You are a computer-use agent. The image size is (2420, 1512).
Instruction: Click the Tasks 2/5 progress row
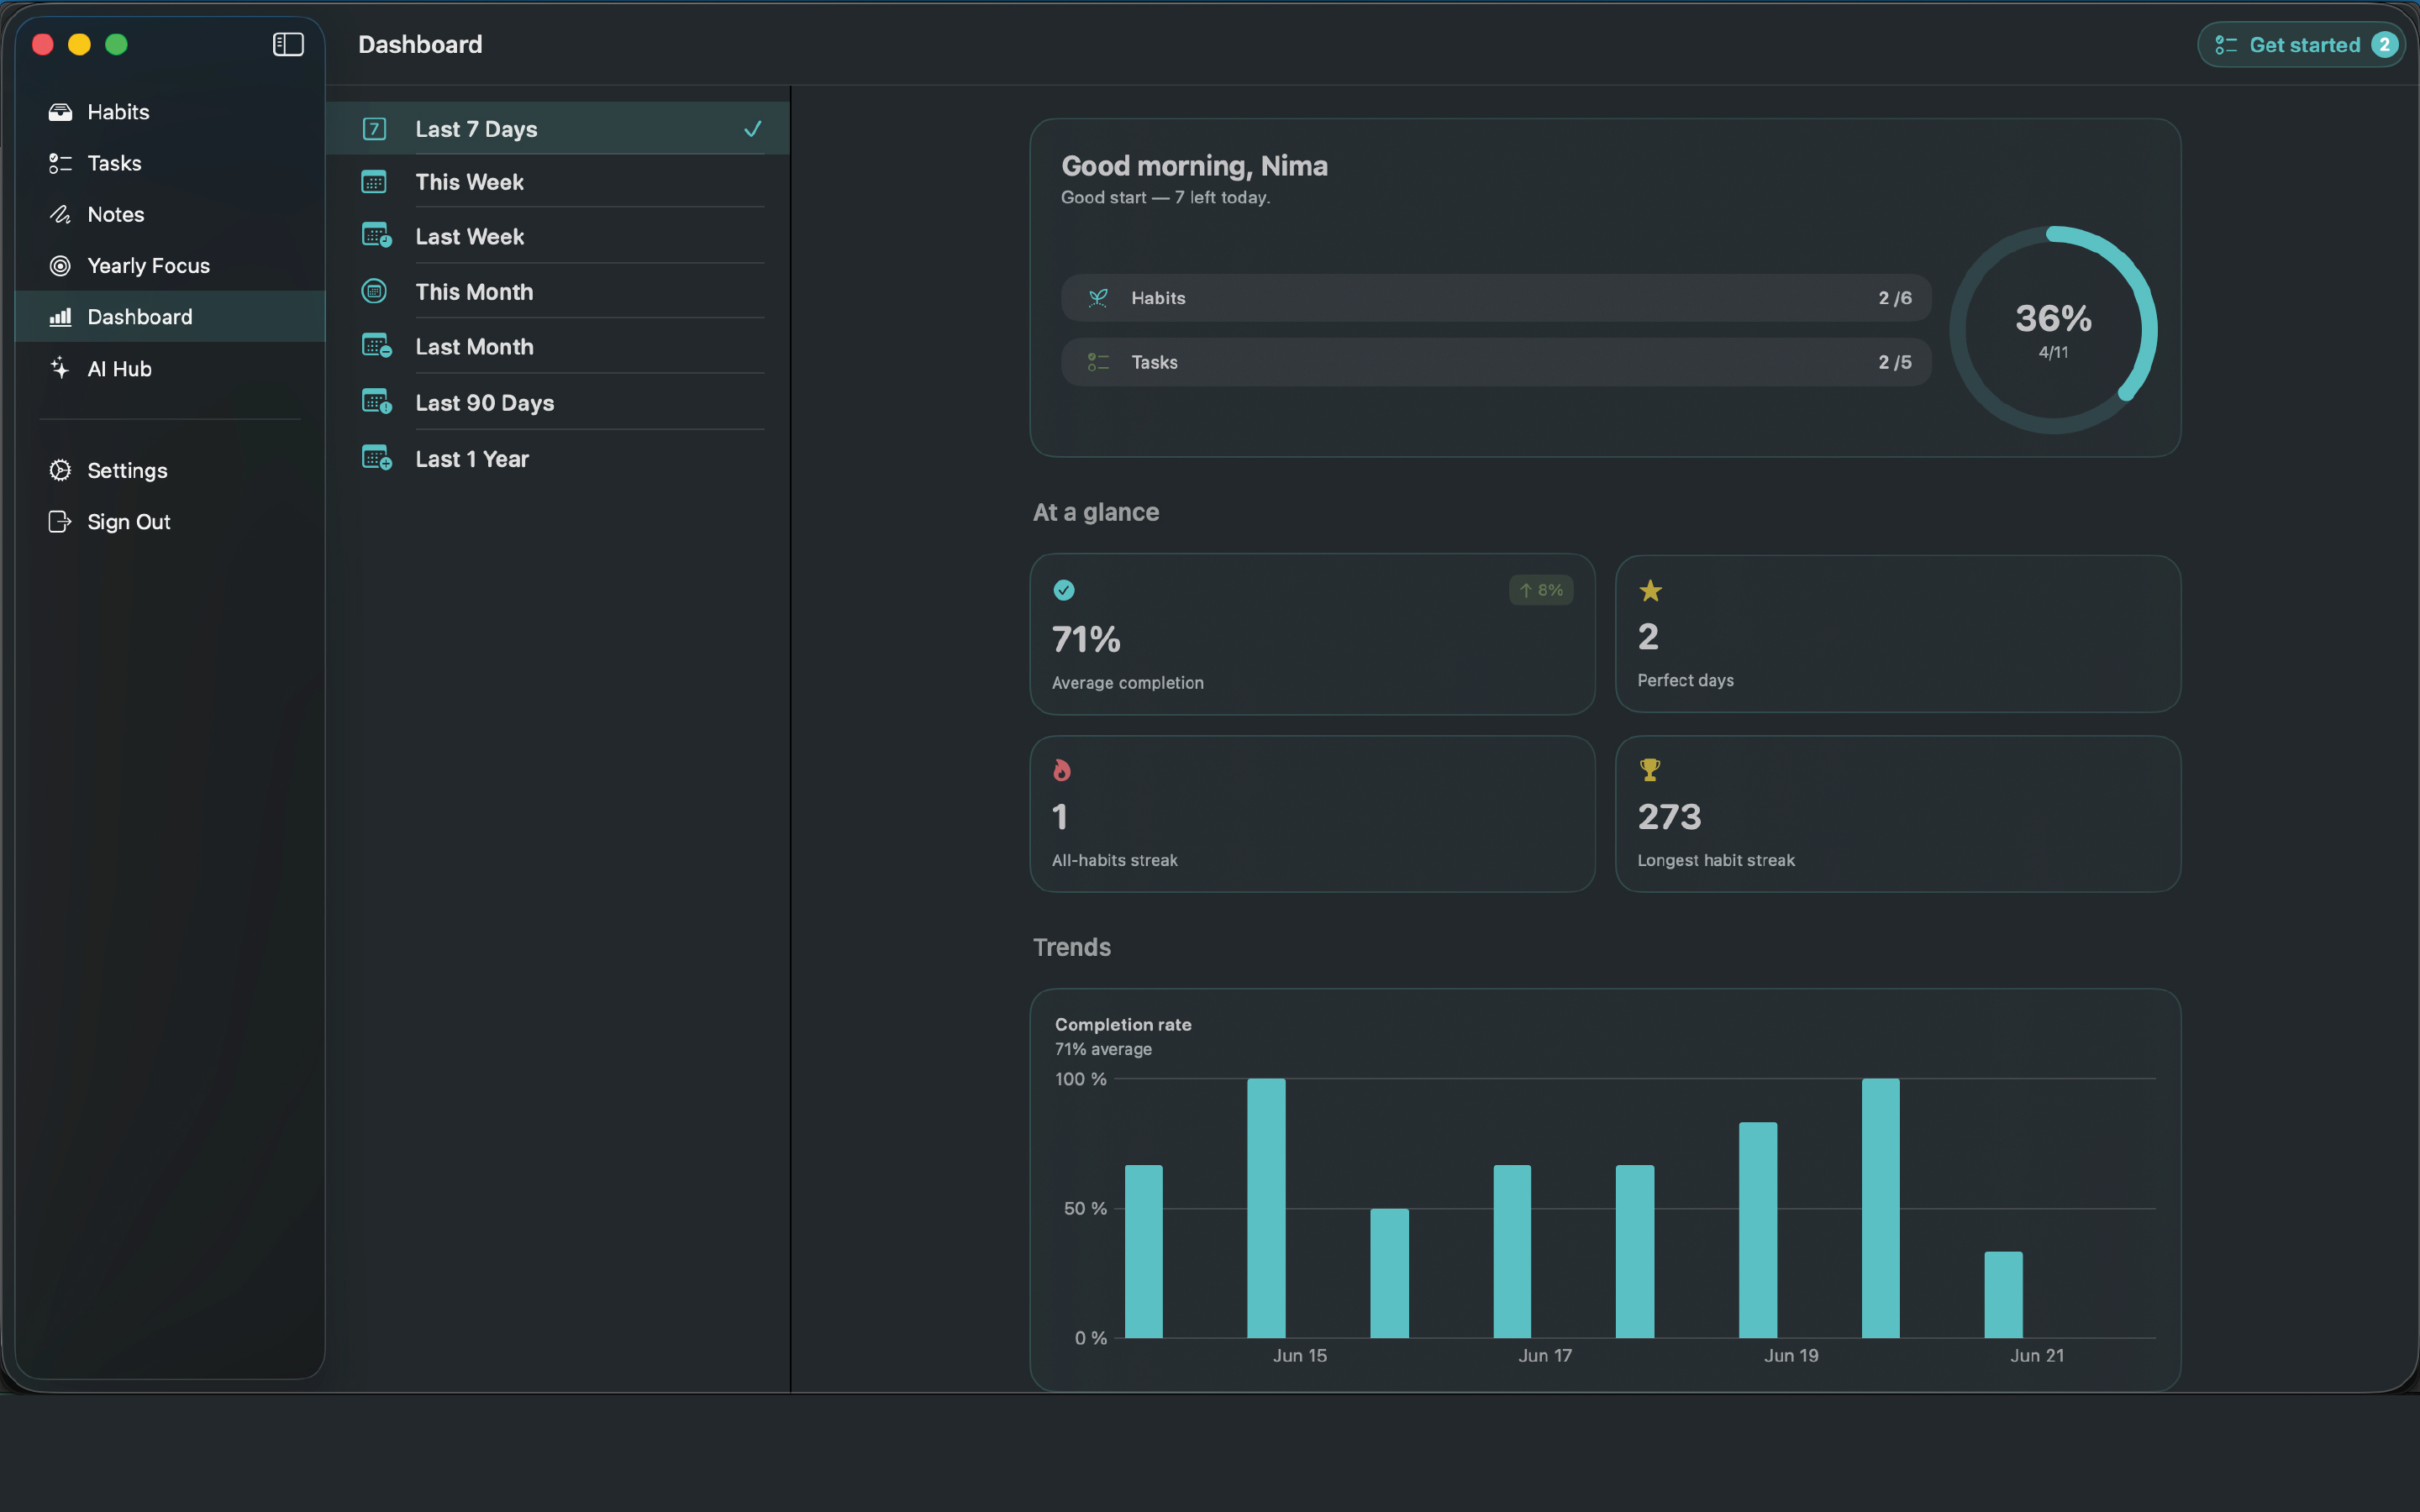1496,362
